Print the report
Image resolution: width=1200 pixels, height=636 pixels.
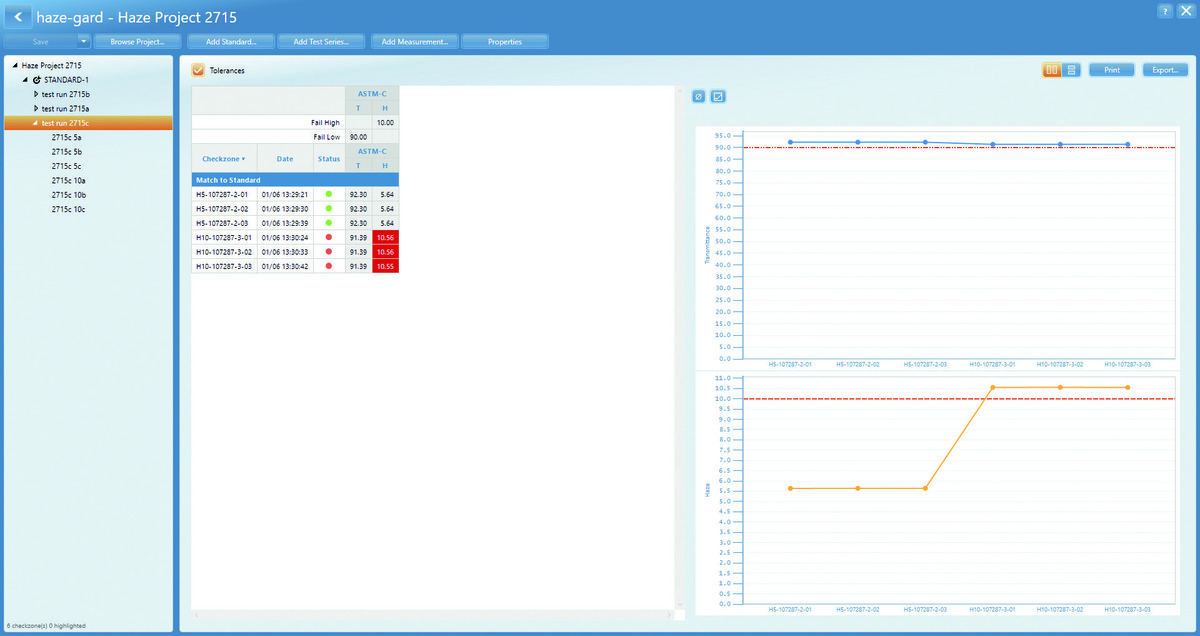point(1111,70)
